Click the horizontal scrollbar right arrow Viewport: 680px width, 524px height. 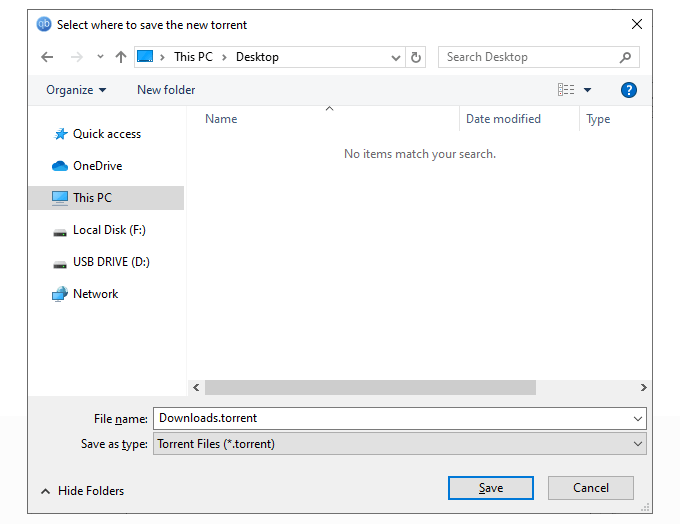pos(644,387)
